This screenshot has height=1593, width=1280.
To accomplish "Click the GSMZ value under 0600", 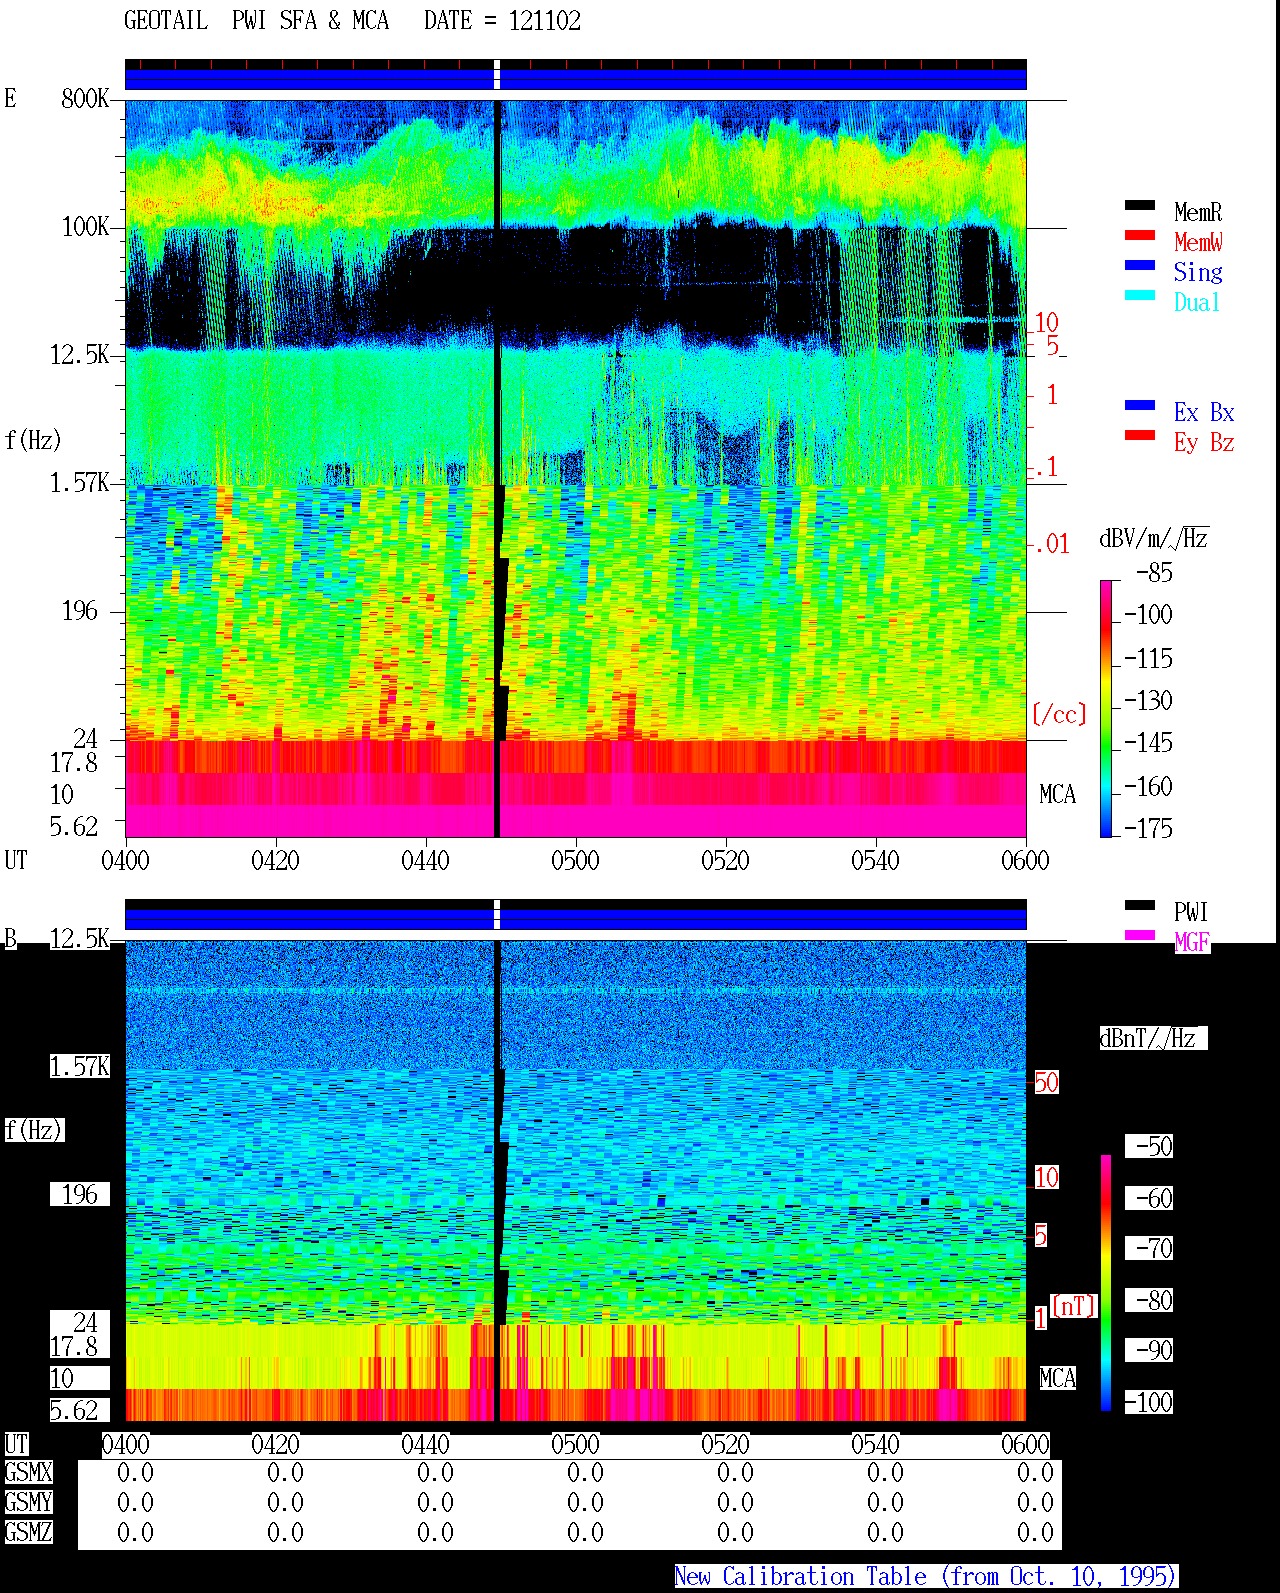I will click(x=1035, y=1532).
